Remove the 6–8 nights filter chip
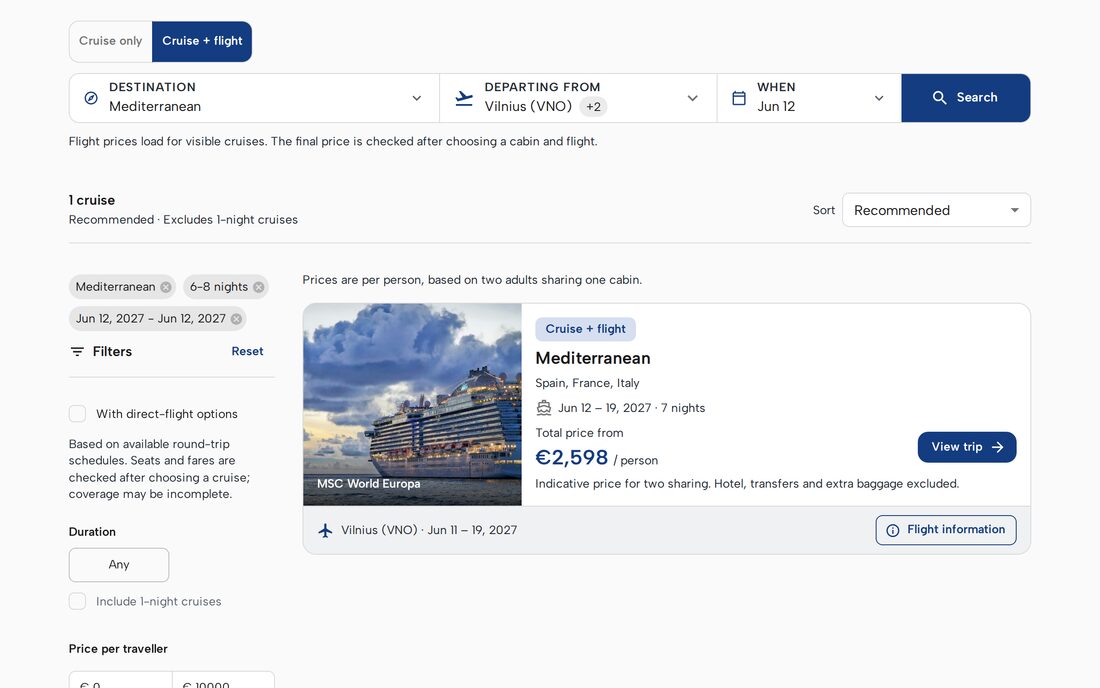Viewport: 1100px width, 688px height. click(259, 287)
